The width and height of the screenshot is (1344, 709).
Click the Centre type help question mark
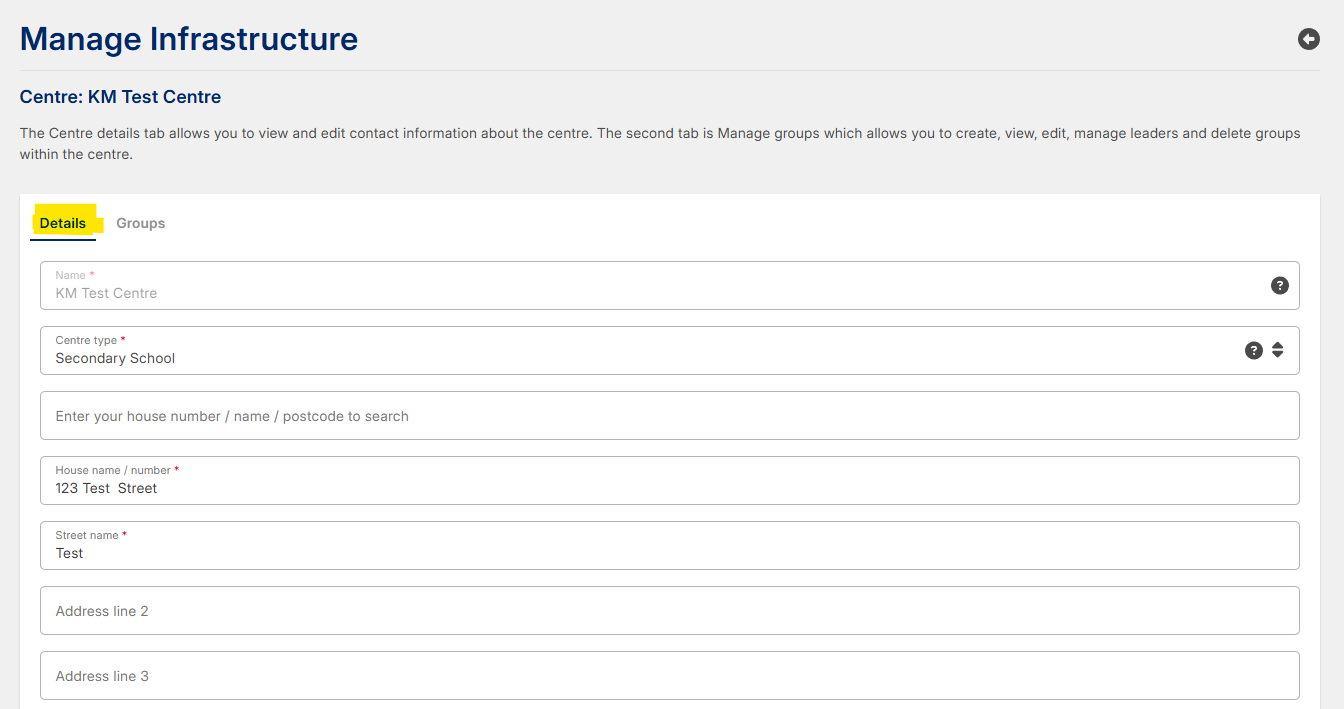(1253, 350)
